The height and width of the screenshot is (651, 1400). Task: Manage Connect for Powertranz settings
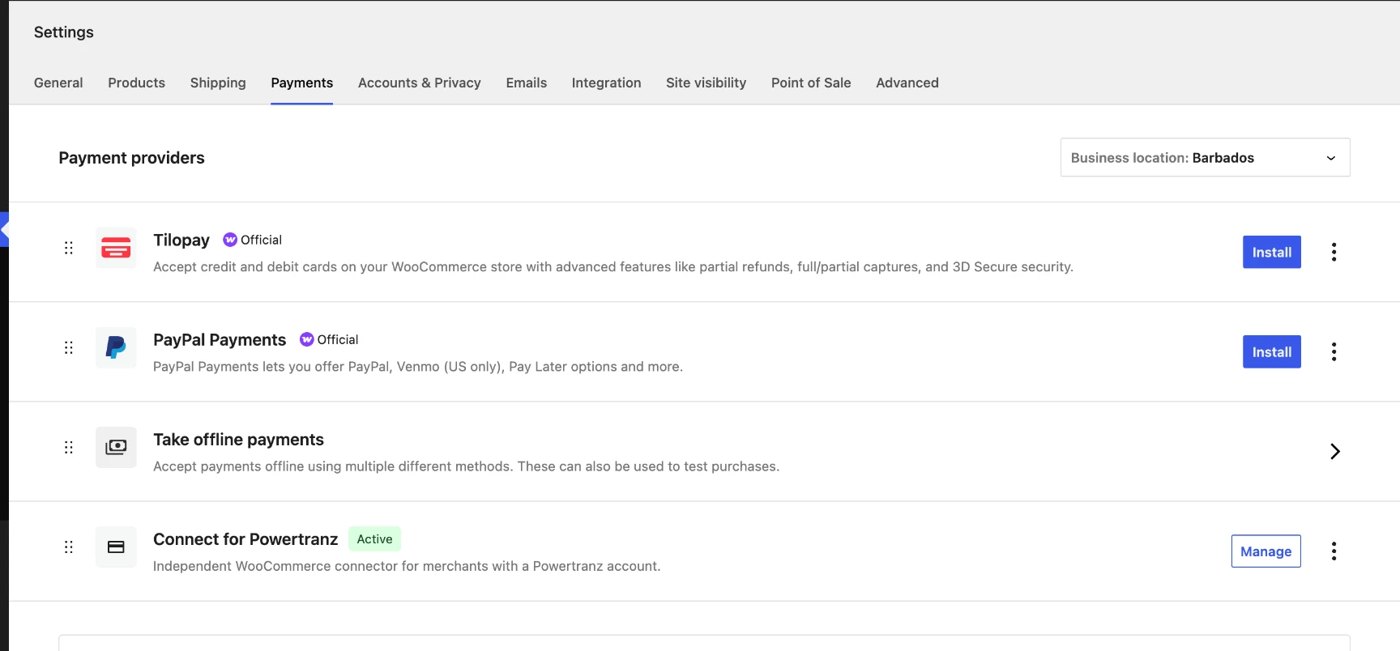click(x=1266, y=551)
